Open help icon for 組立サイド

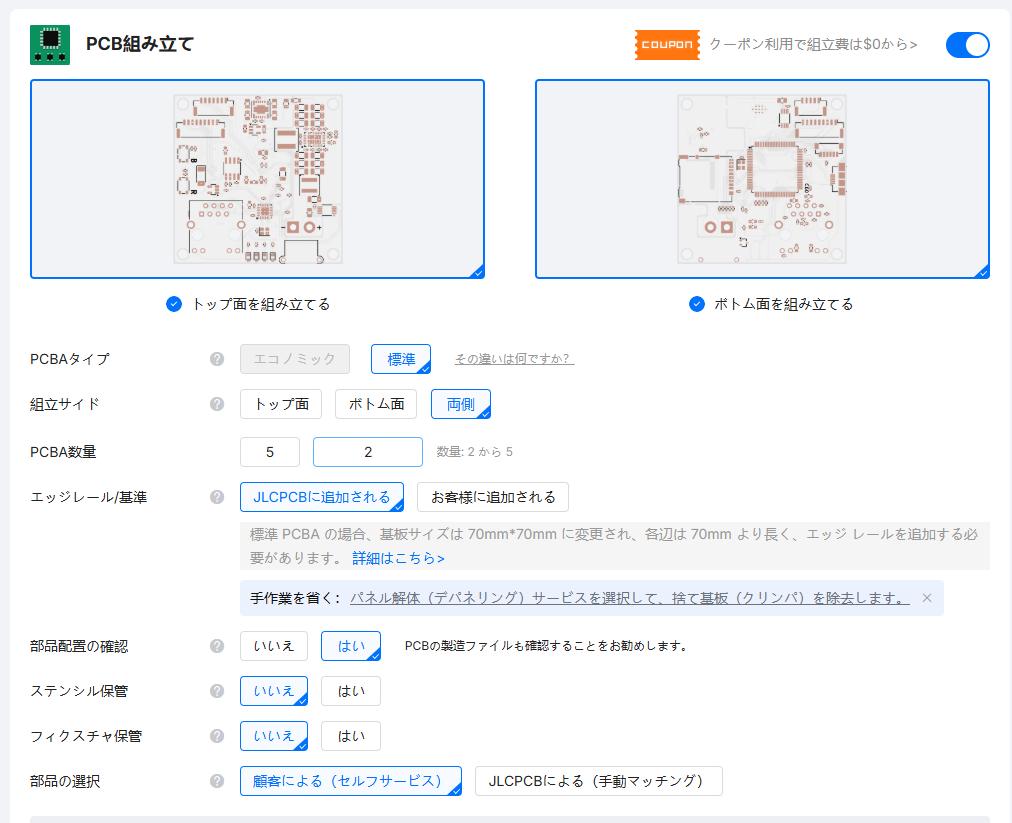coord(217,404)
